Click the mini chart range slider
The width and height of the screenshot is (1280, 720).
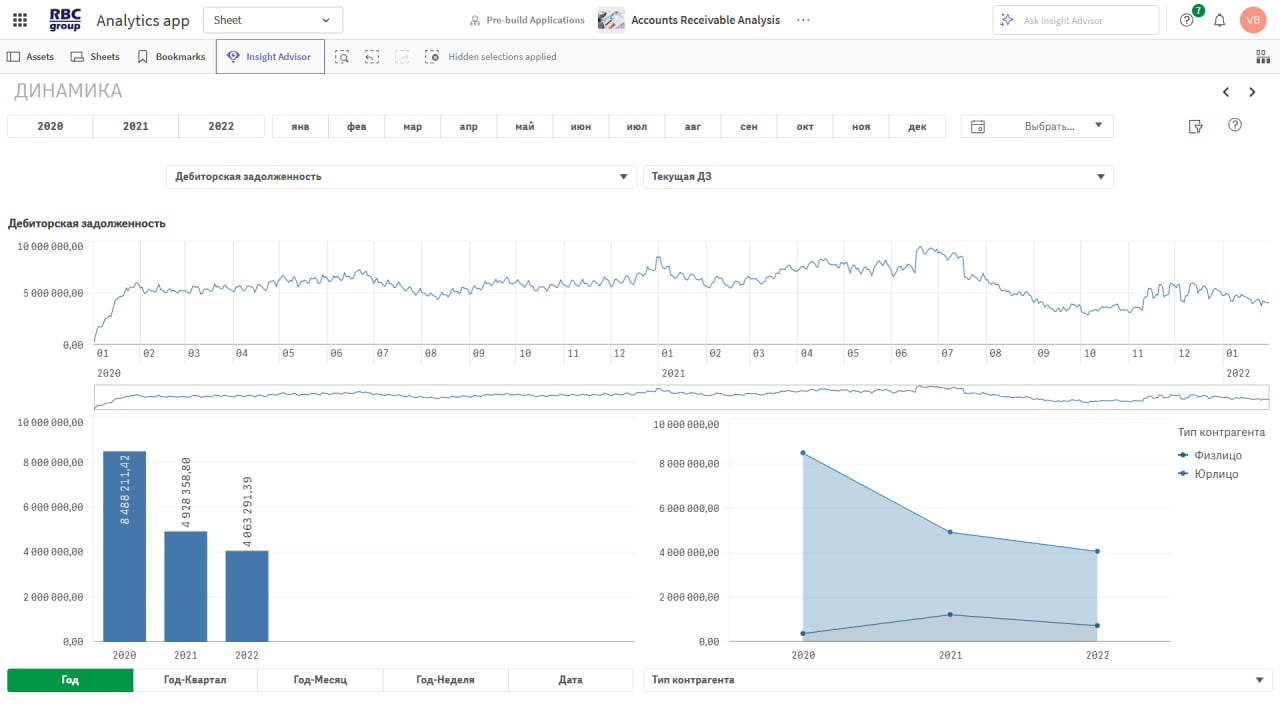pos(680,397)
